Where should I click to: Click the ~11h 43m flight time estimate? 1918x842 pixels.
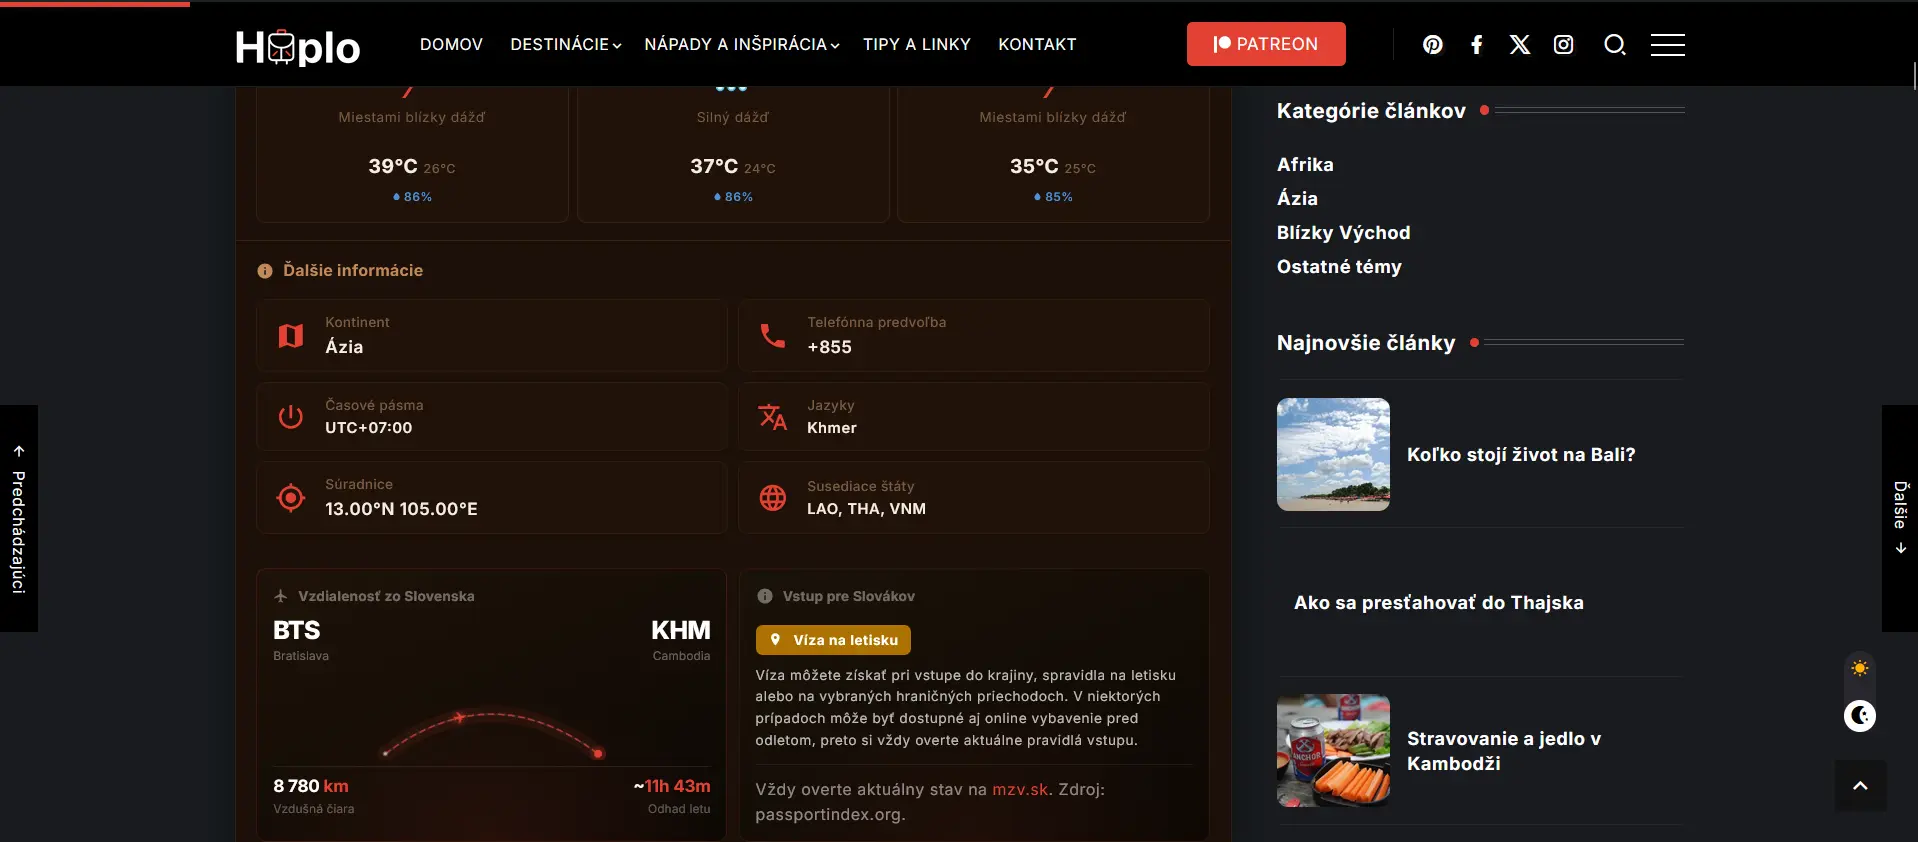(x=672, y=787)
